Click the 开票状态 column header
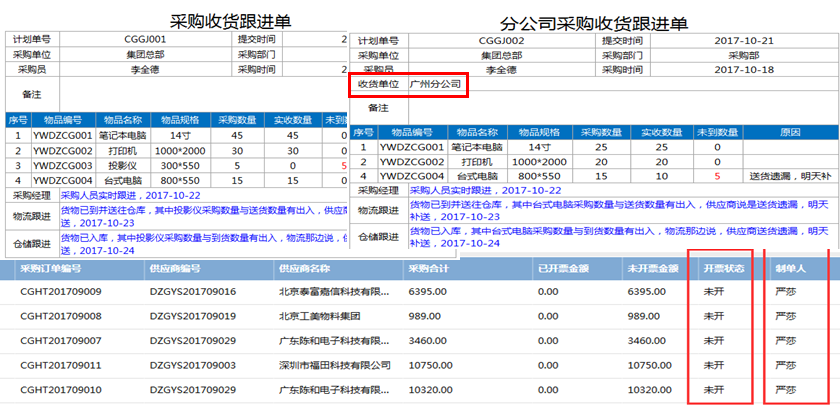The height and width of the screenshot is (409, 840). coord(719,269)
